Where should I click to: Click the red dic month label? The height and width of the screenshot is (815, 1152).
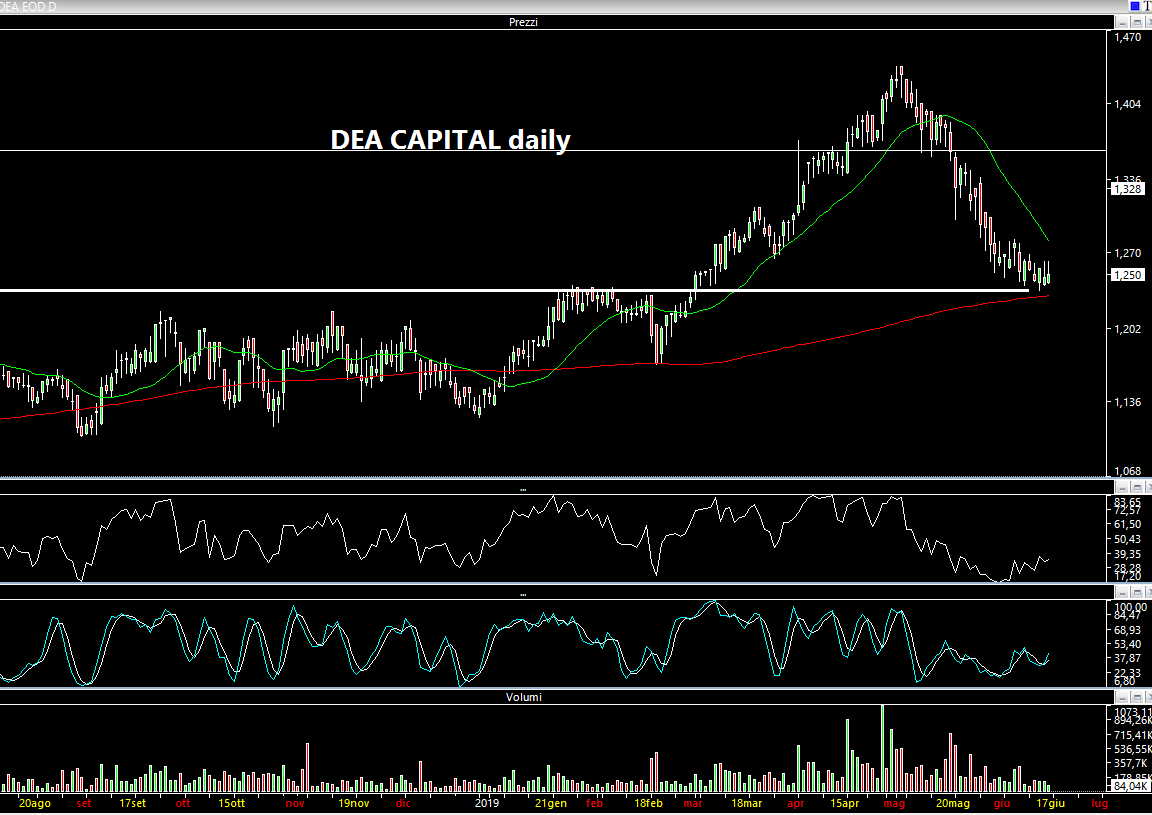click(403, 803)
